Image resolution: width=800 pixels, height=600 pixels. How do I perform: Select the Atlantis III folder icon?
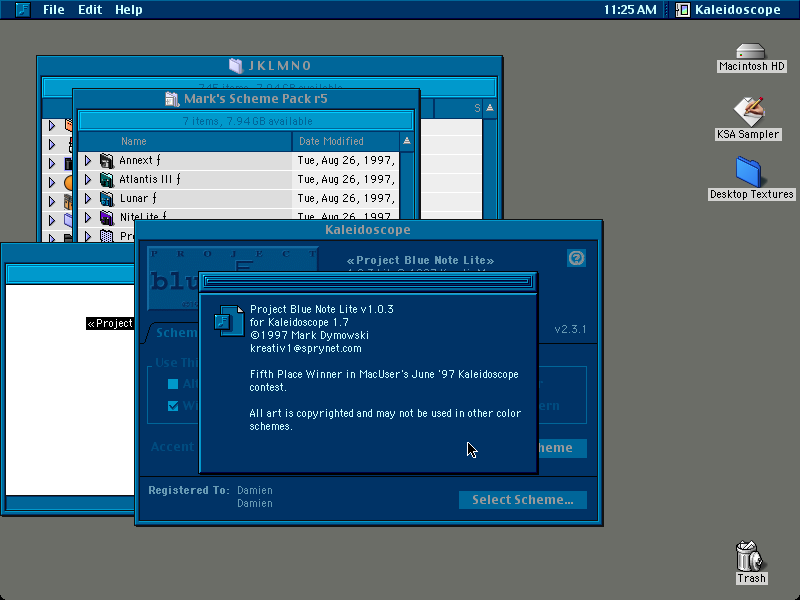(x=106, y=180)
